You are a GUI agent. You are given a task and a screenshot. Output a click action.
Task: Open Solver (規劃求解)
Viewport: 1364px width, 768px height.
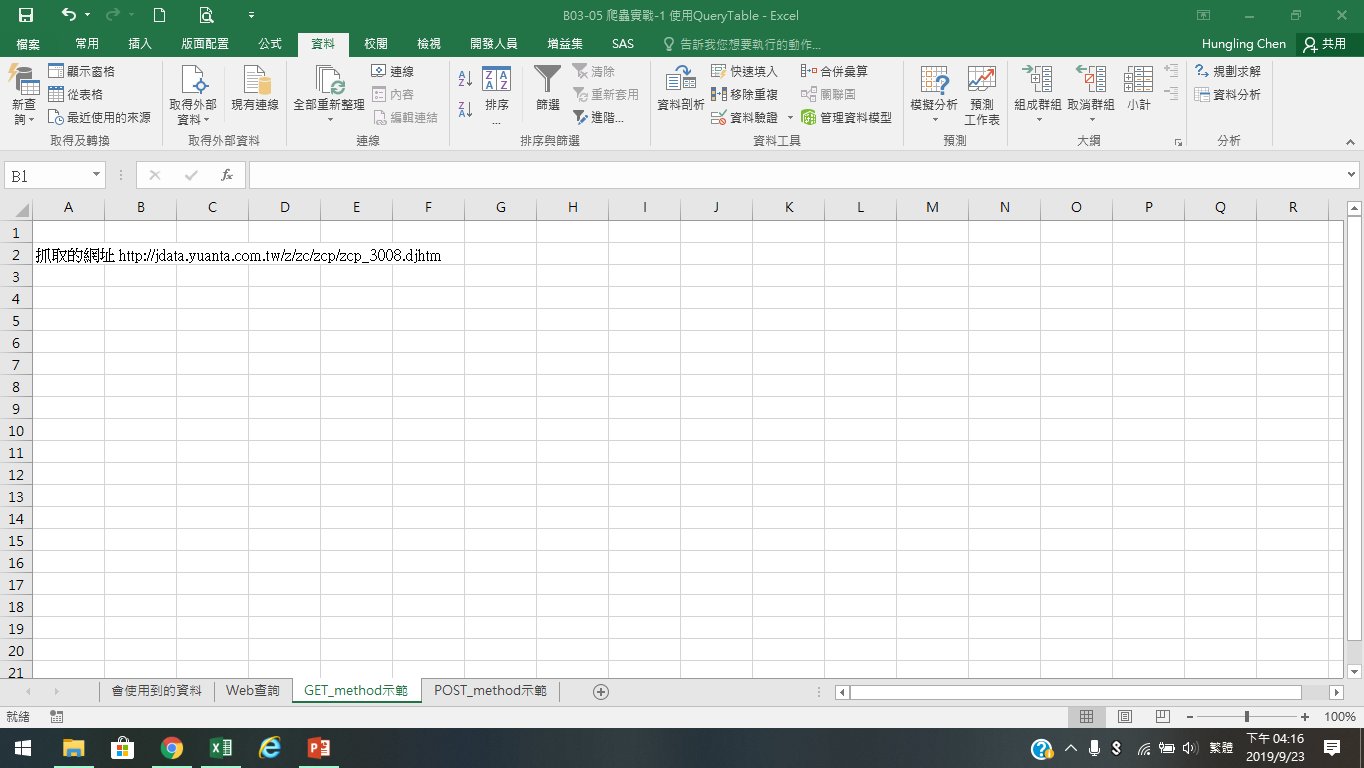coord(1228,72)
